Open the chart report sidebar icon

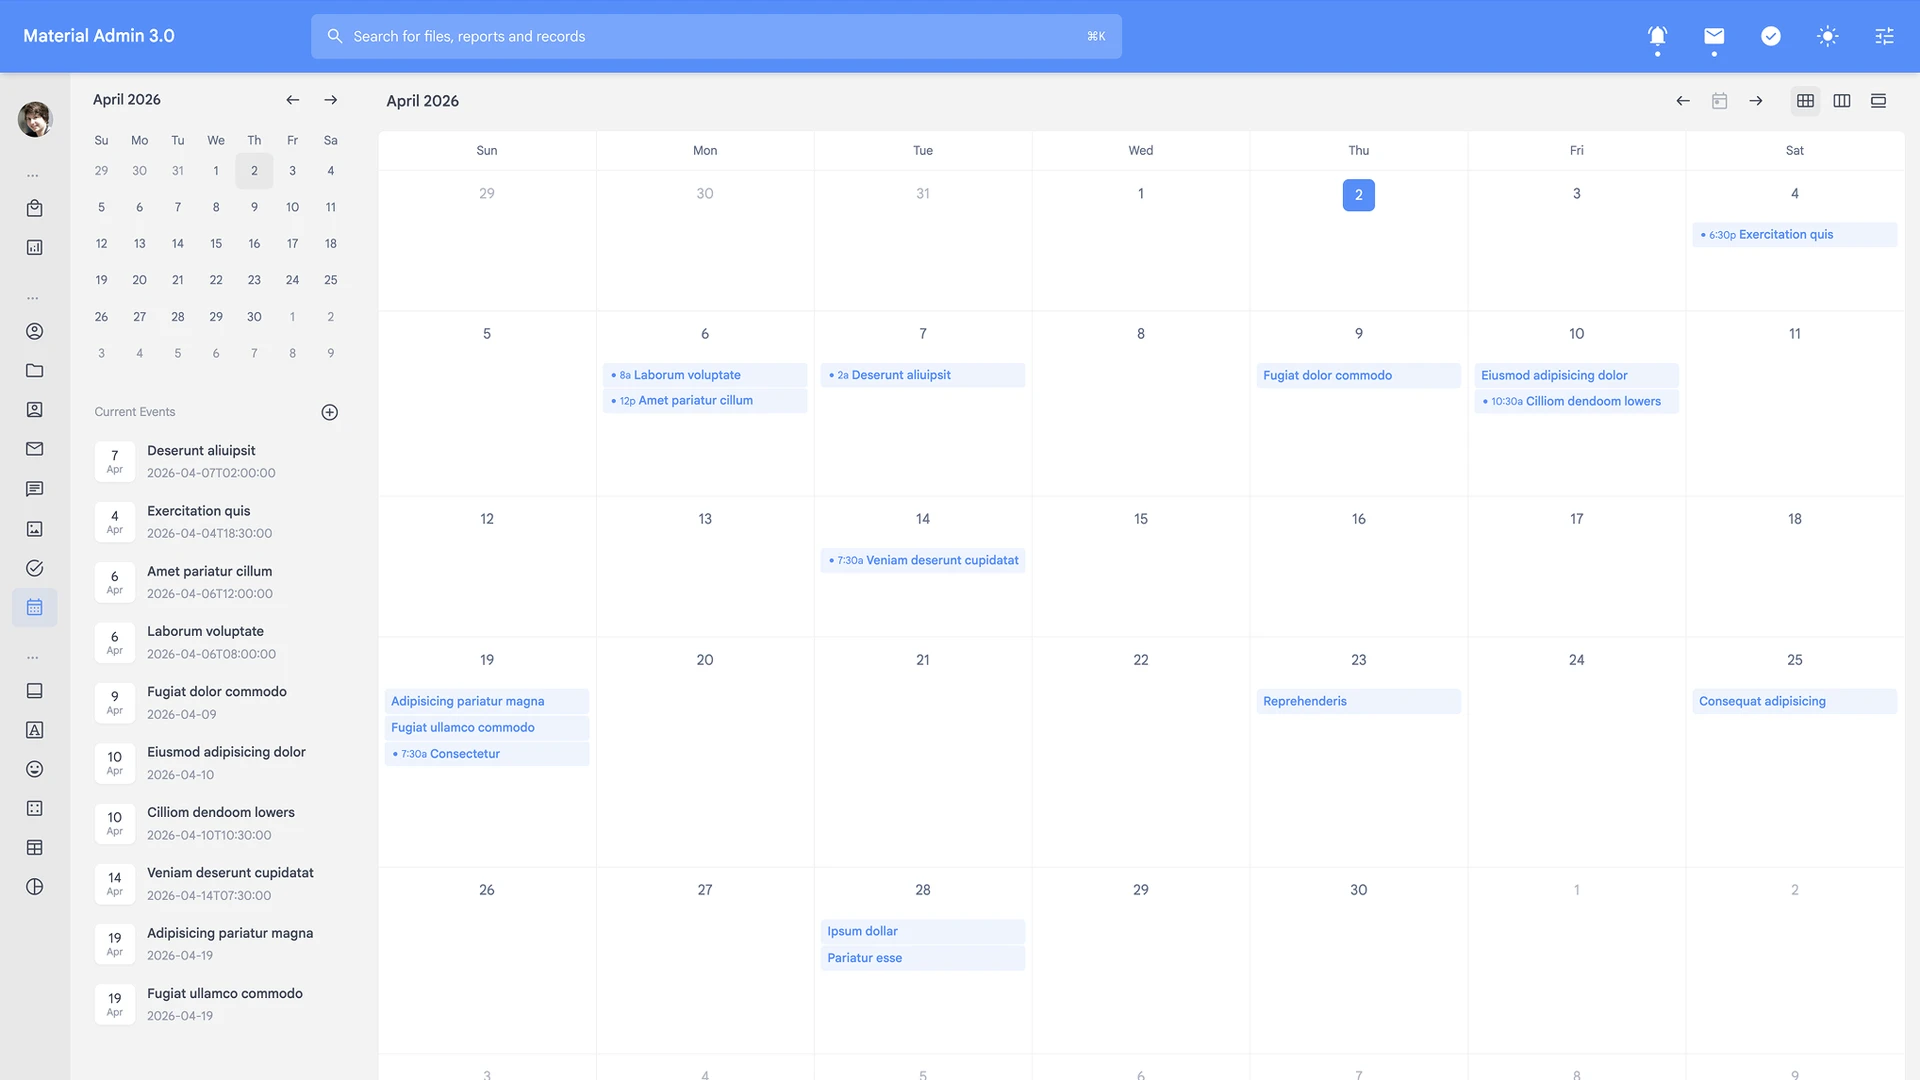tap(35, 247)
